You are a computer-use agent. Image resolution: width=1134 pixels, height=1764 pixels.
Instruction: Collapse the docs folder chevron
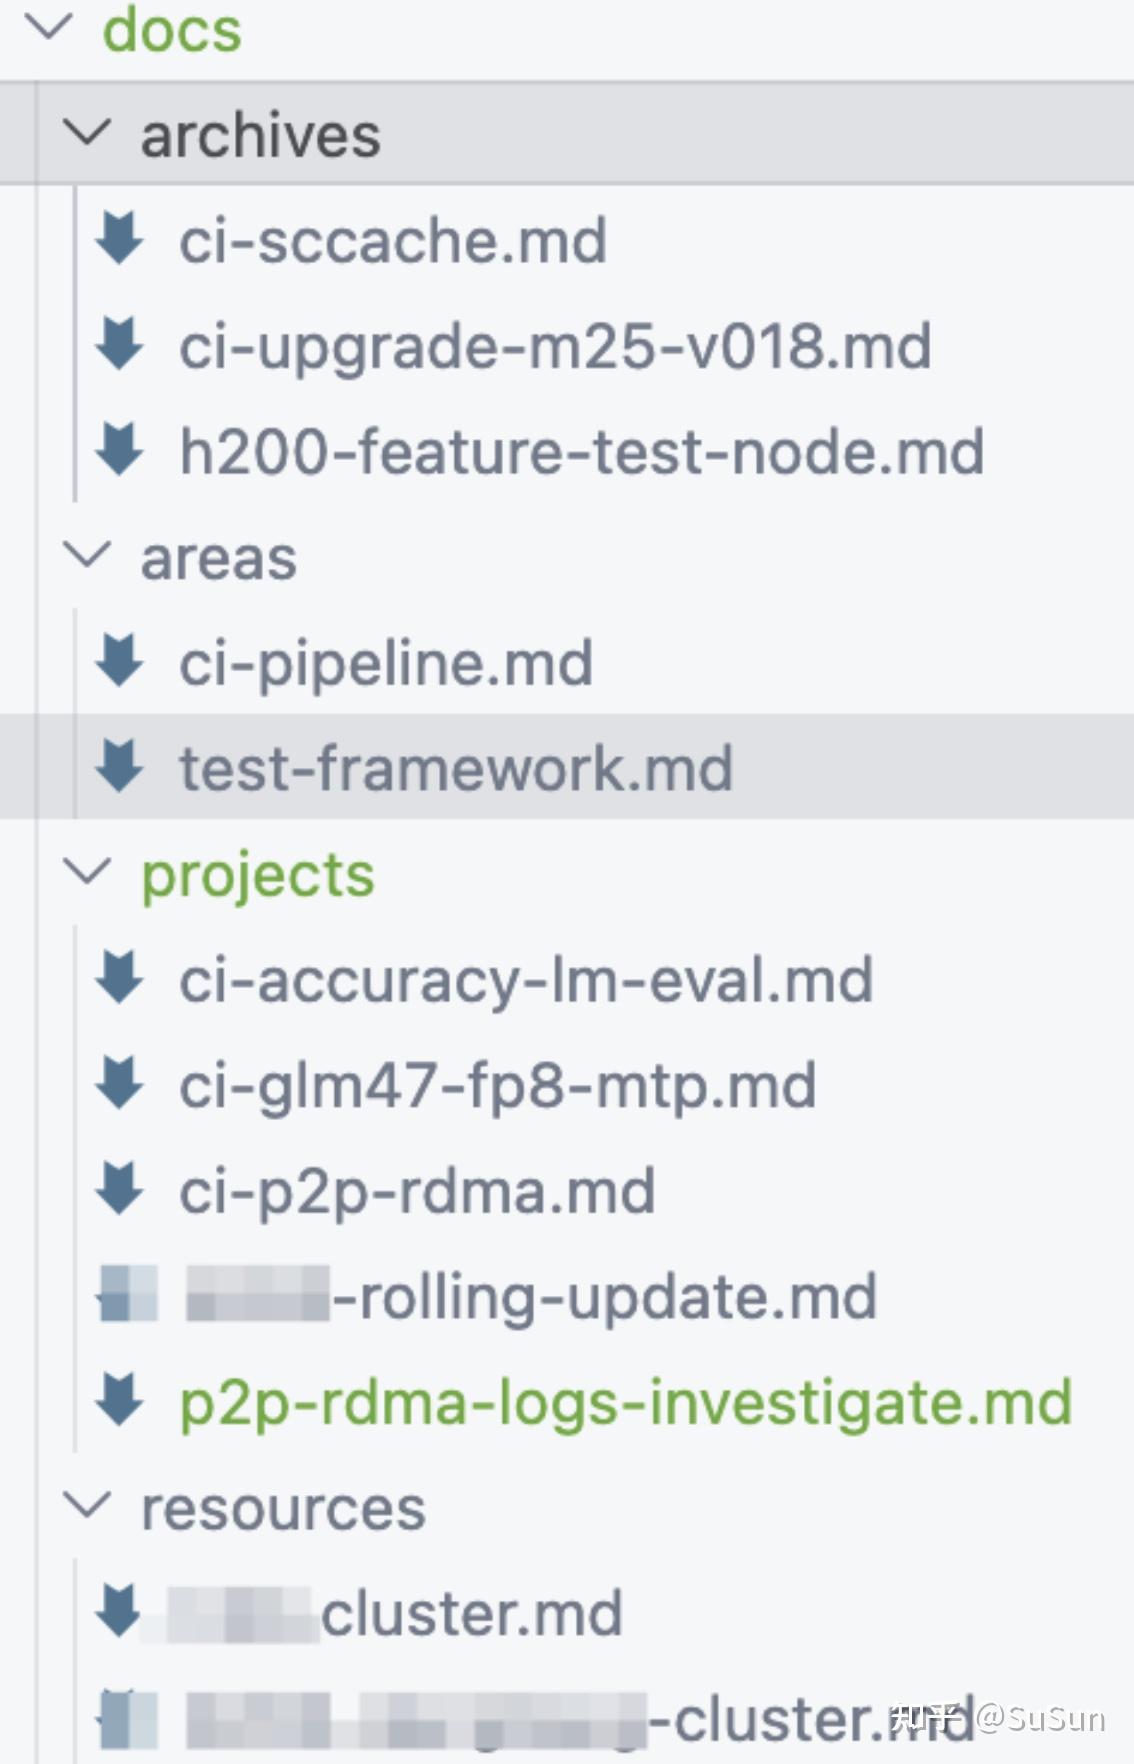pyautogui.click(x=48, y=27)
